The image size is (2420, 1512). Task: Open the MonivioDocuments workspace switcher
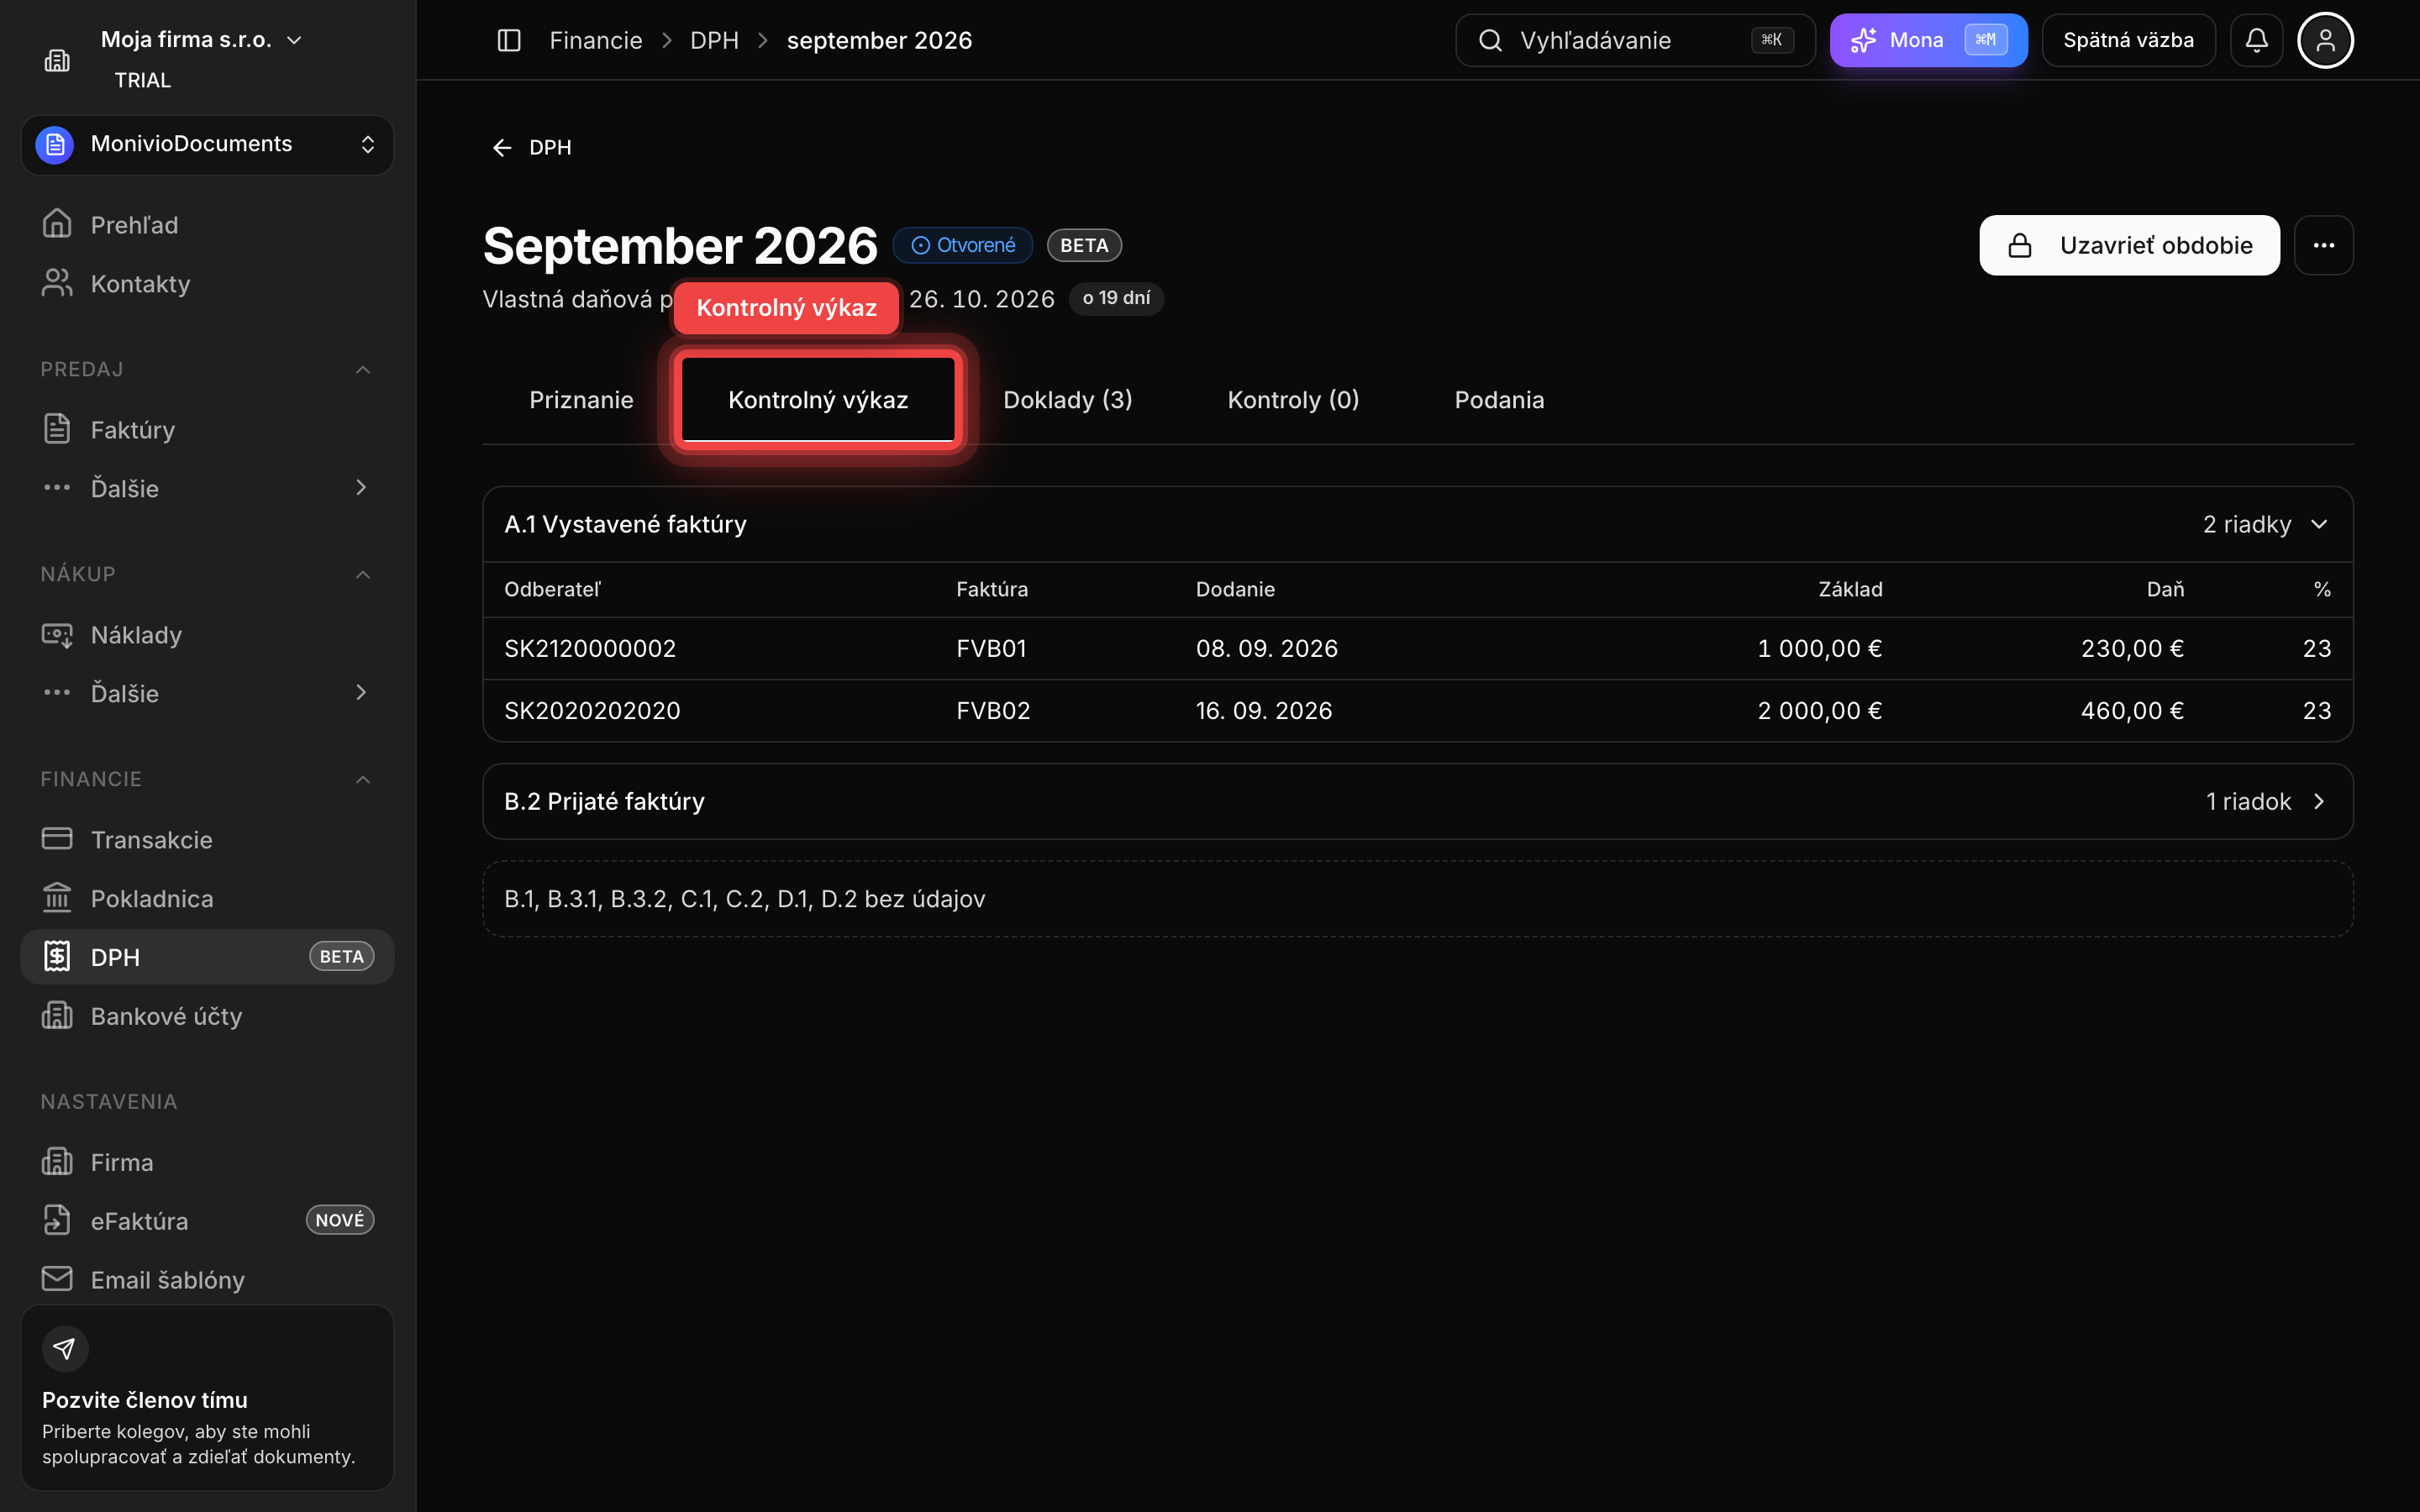coord(207,144)
